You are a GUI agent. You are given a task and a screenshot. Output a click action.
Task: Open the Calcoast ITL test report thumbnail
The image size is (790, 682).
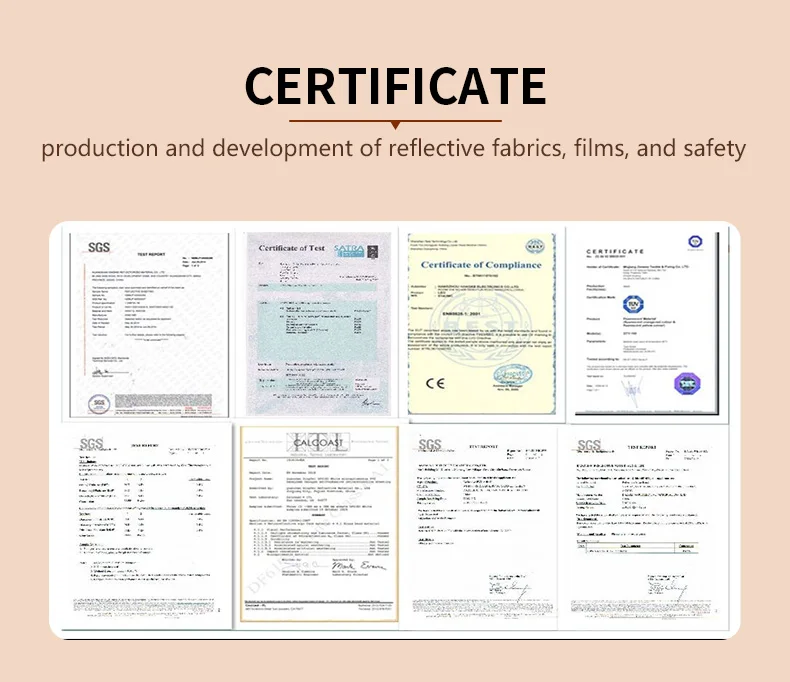tap(319, 524)
